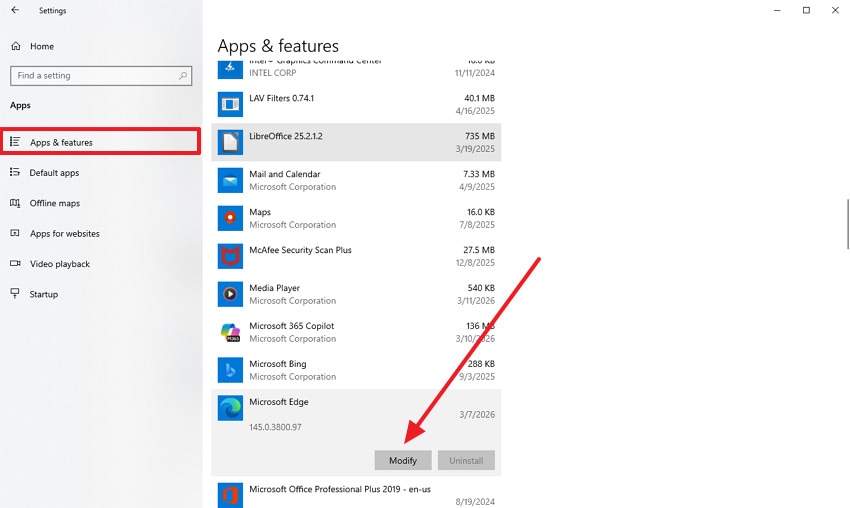Image resolution: width=850 pixels, height=508 pixels.
Task: Close the Settings window
Action: [835, 10]
